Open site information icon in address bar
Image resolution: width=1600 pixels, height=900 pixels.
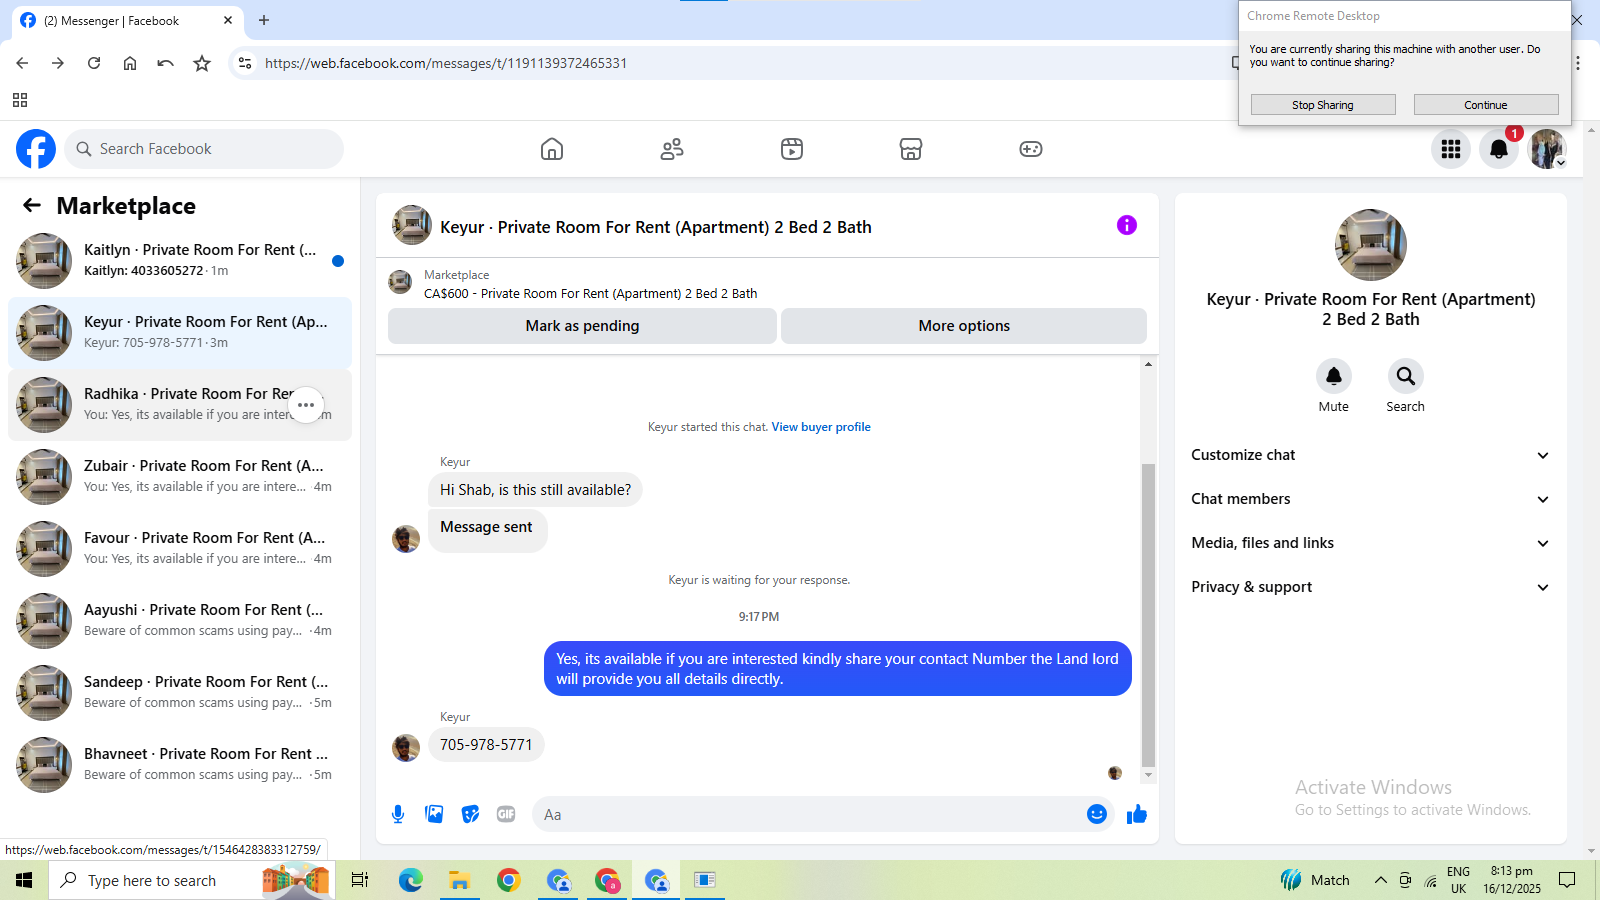point(245,63)
